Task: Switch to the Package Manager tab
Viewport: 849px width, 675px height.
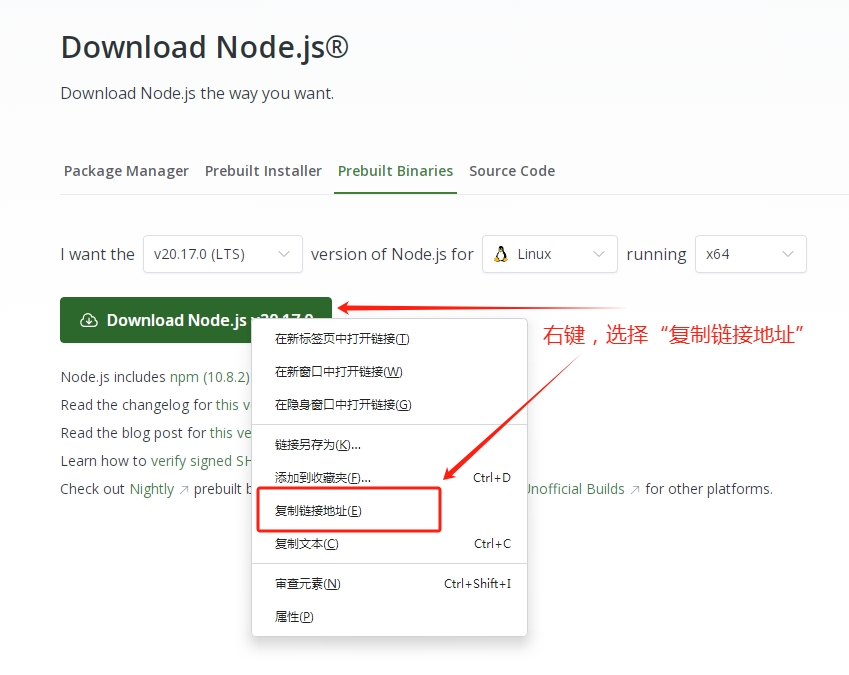Action: click(126, 171)
